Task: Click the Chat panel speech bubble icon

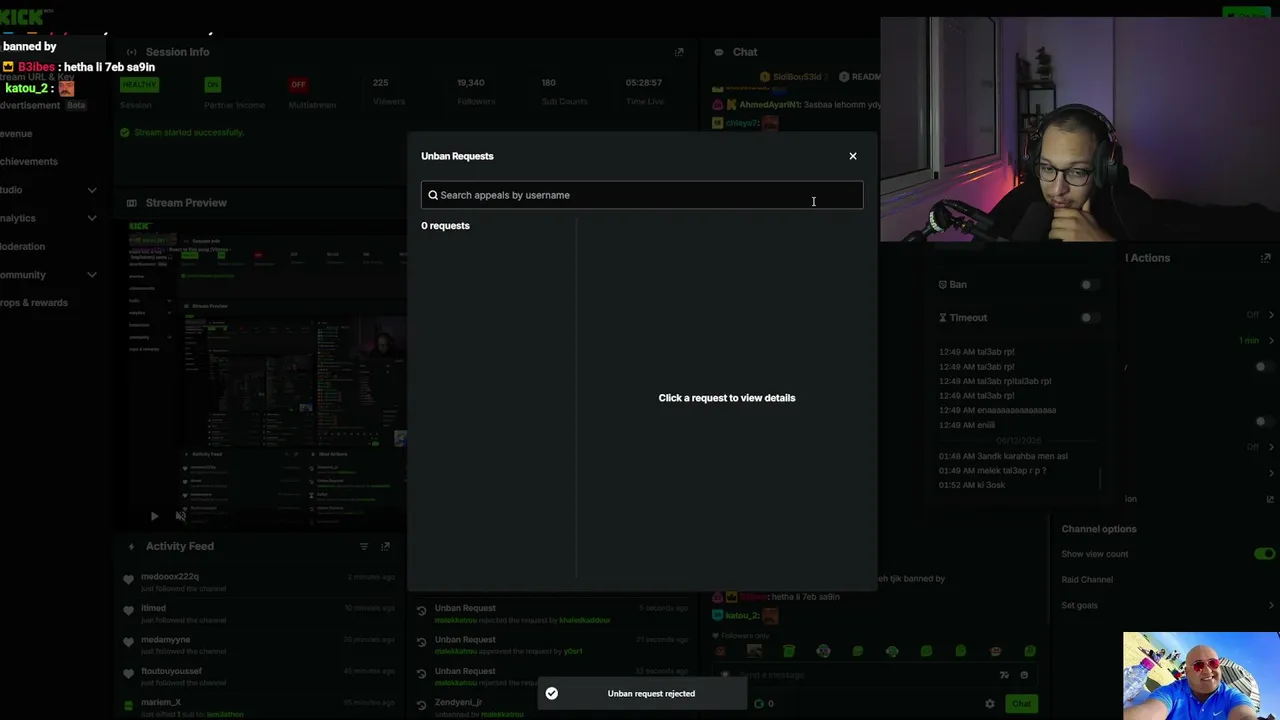Action: (x=718, y=52)
